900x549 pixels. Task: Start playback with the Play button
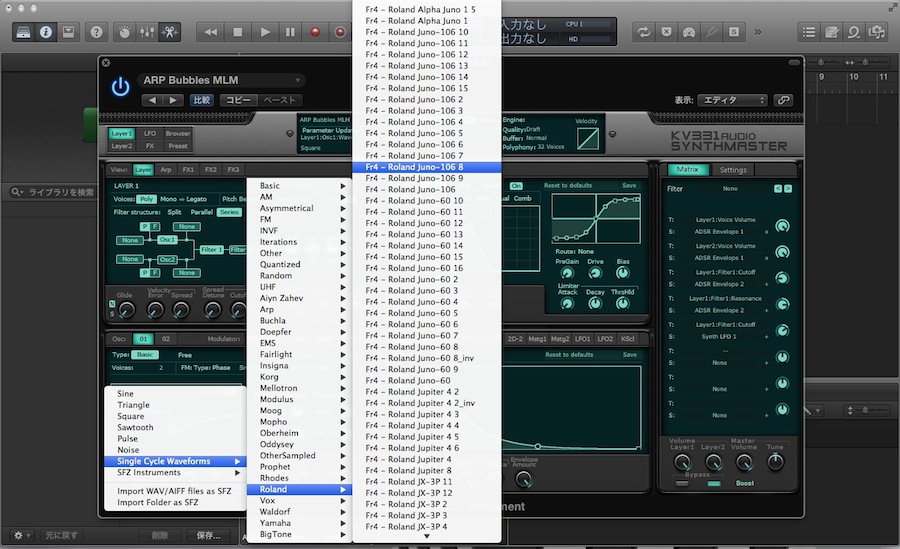tap(265, 32)
